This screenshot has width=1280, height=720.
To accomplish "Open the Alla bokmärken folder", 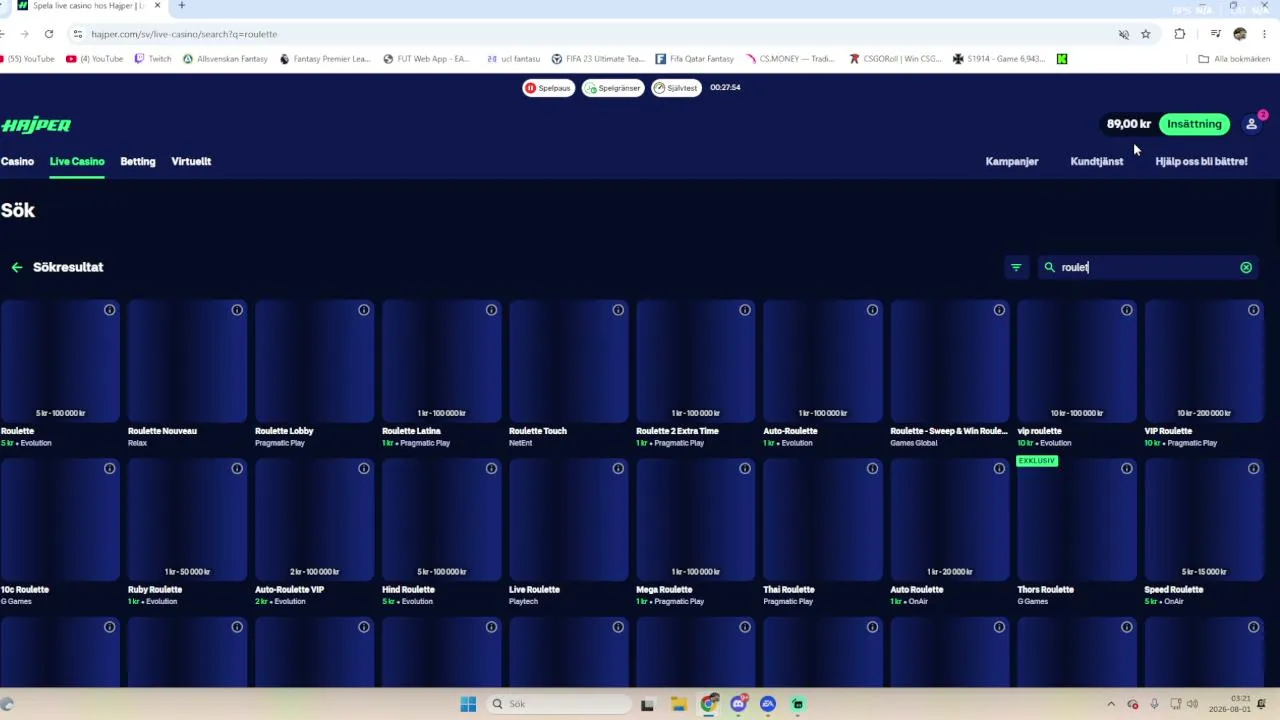I will pyautogui.click(x=1234, y=59).
